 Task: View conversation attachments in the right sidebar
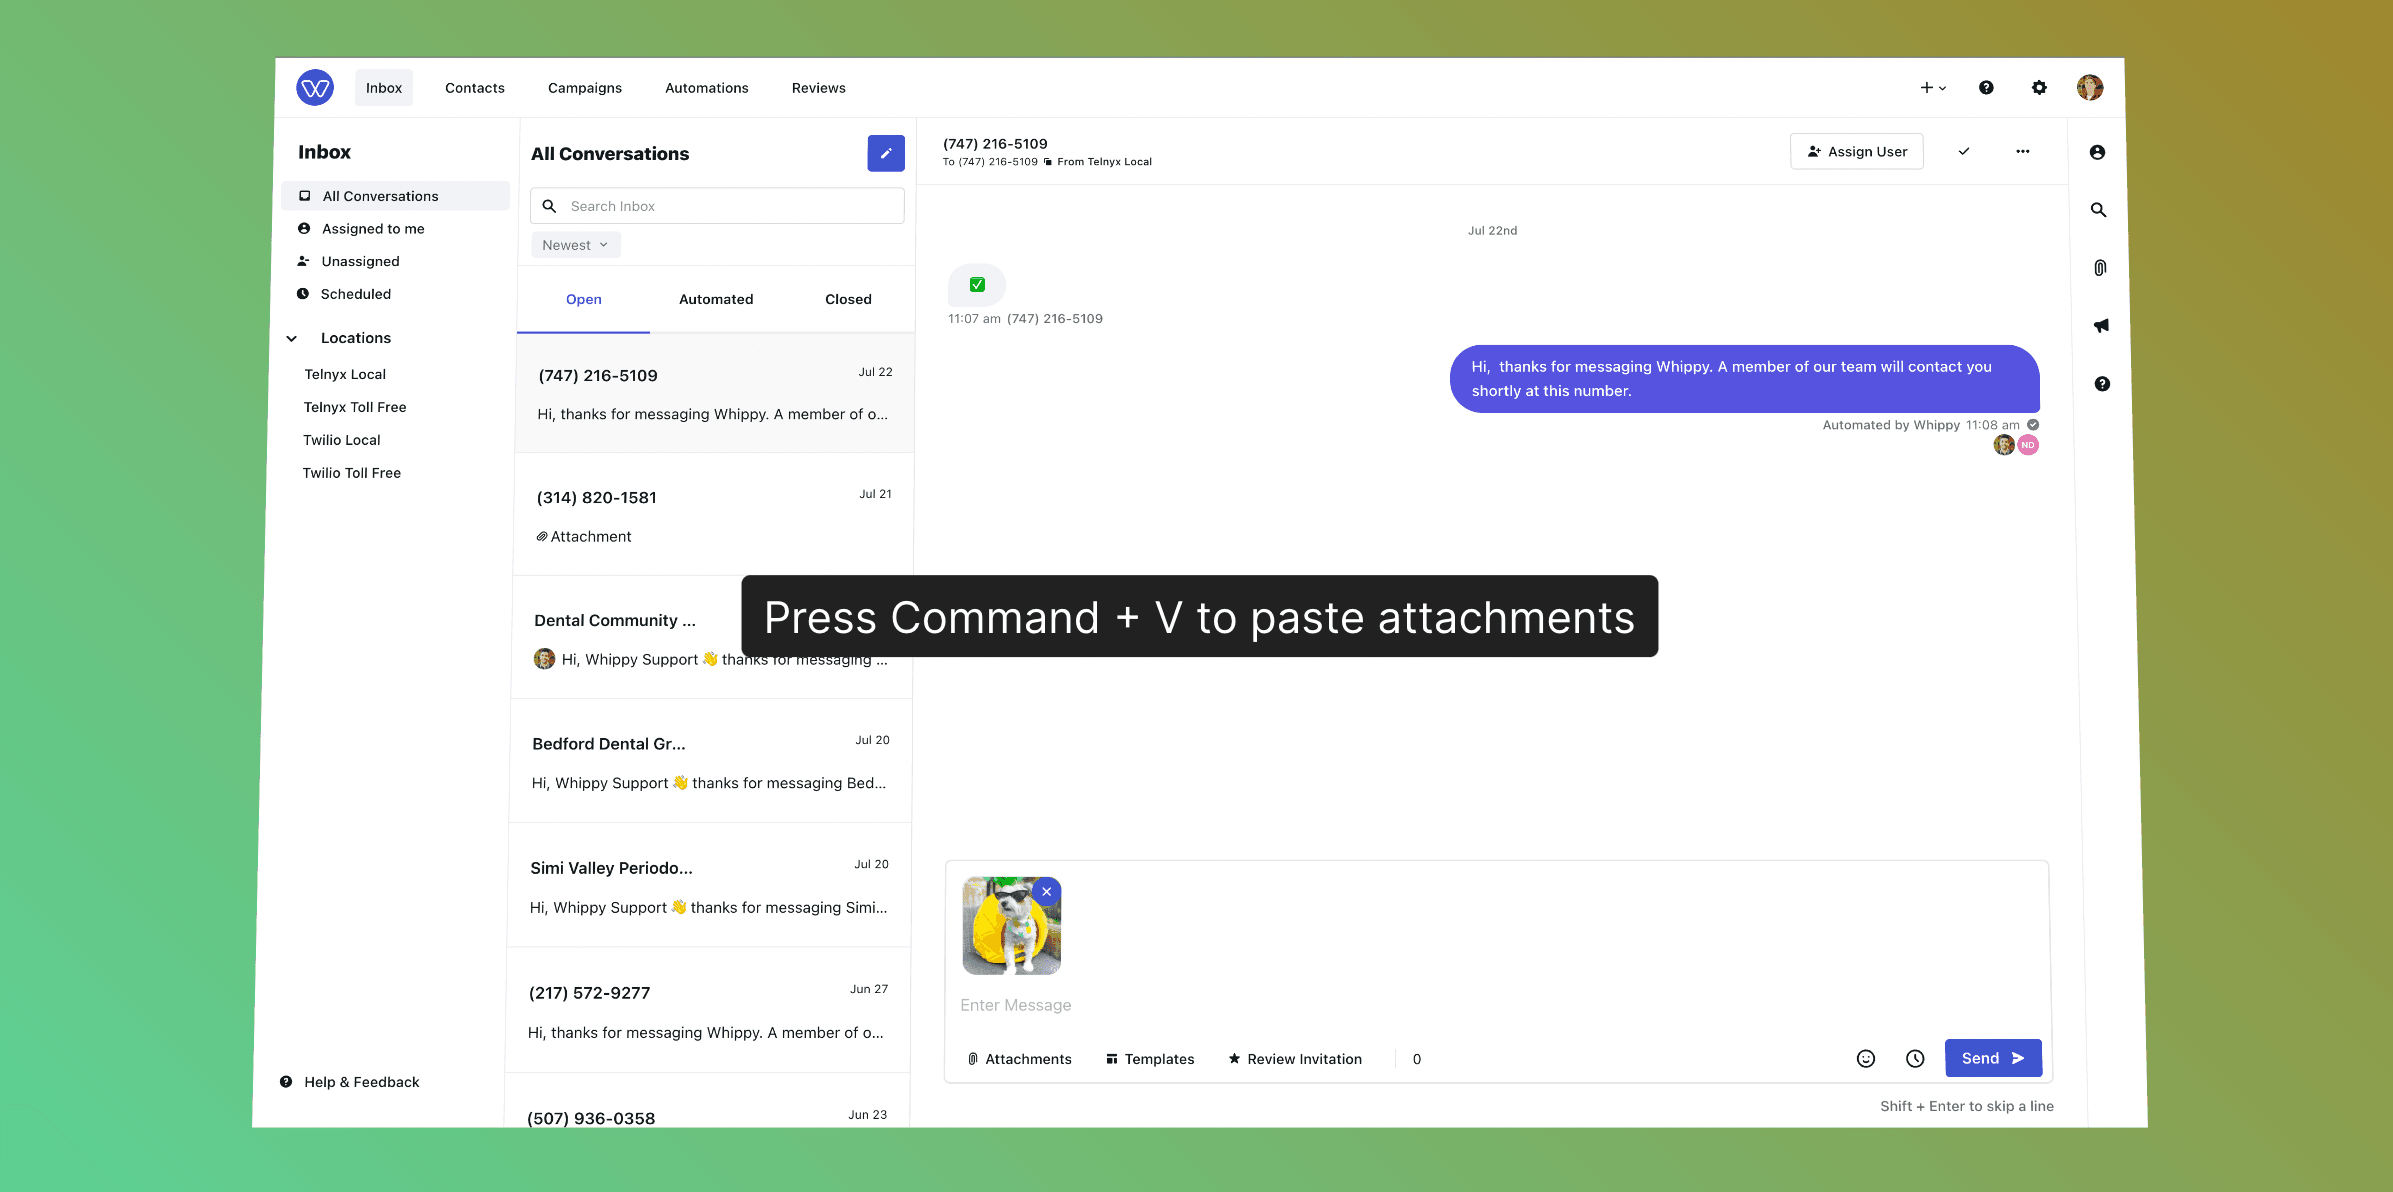(x=2098, y=267)
